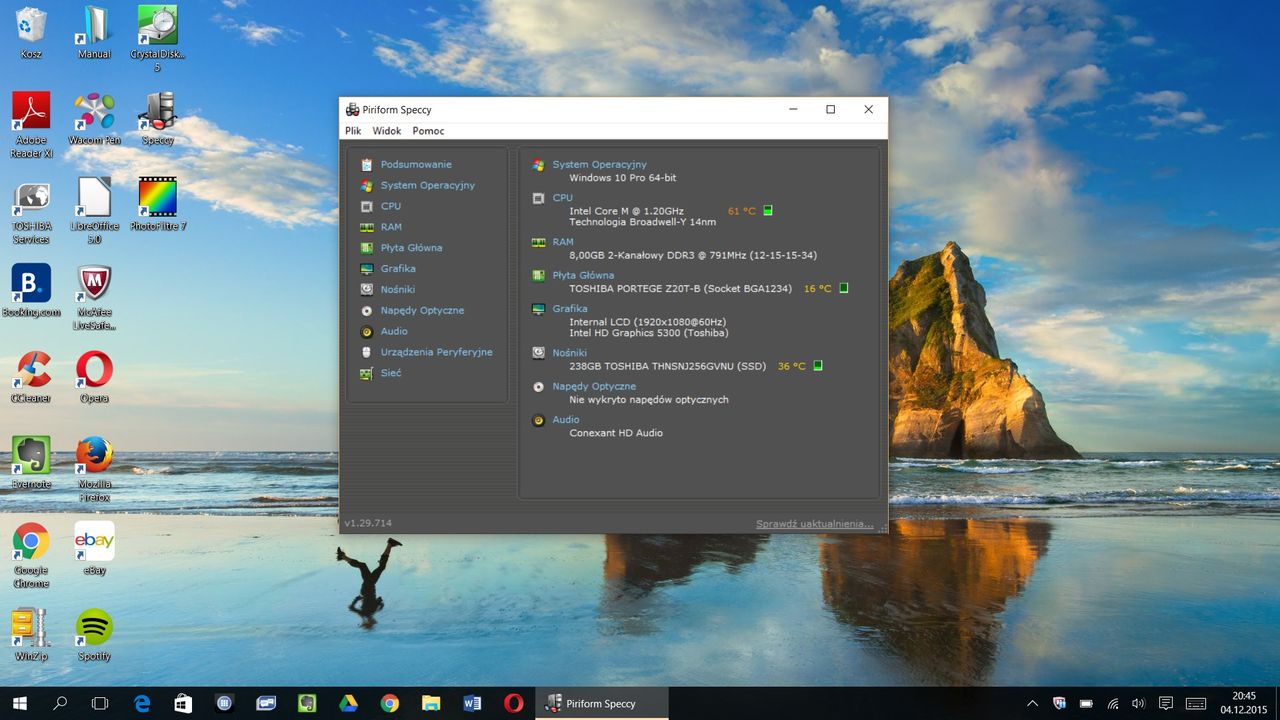Select the Google Chrome desktop icon
This screenshot has width=1280, height=720.
coord(31,555)
